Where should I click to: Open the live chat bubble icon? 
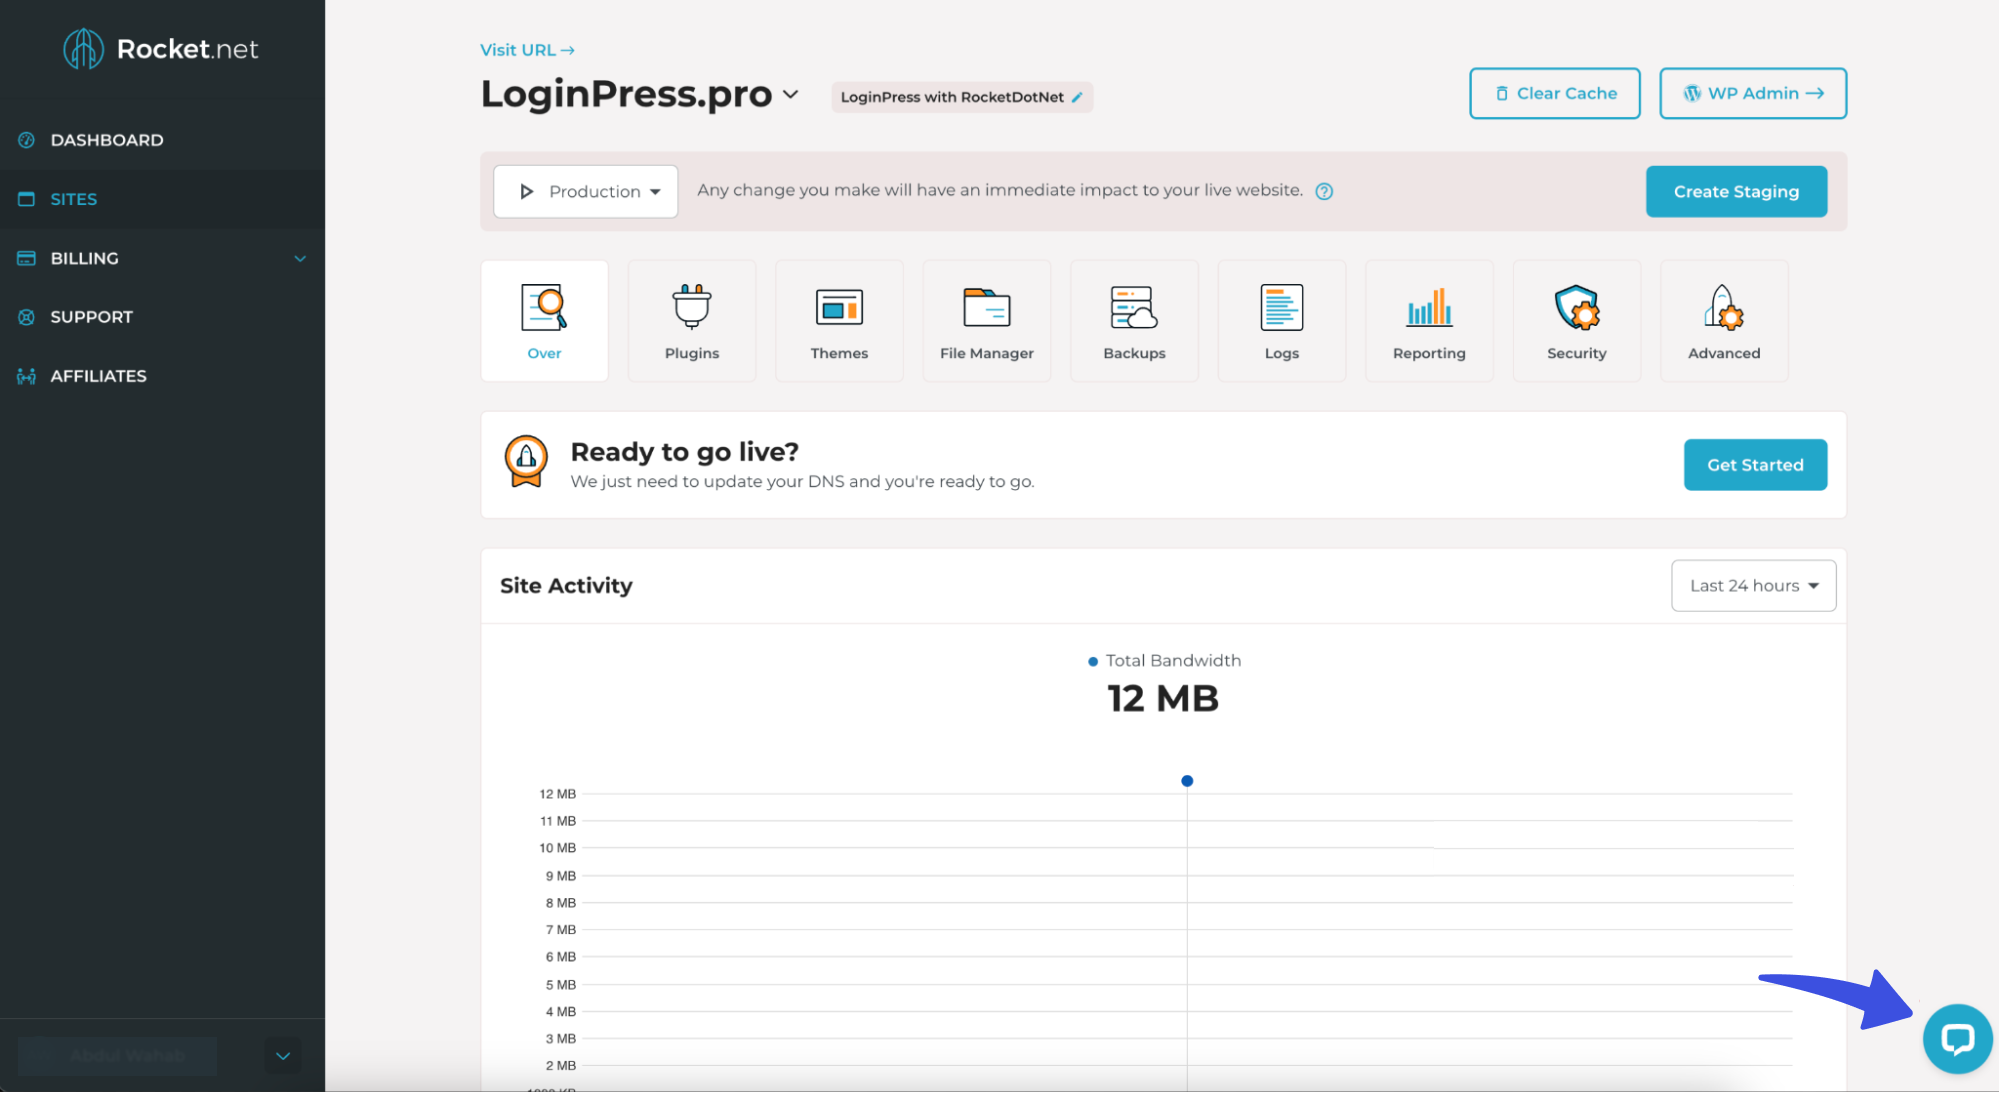pyautogui.click(x=1957, y=1039)
